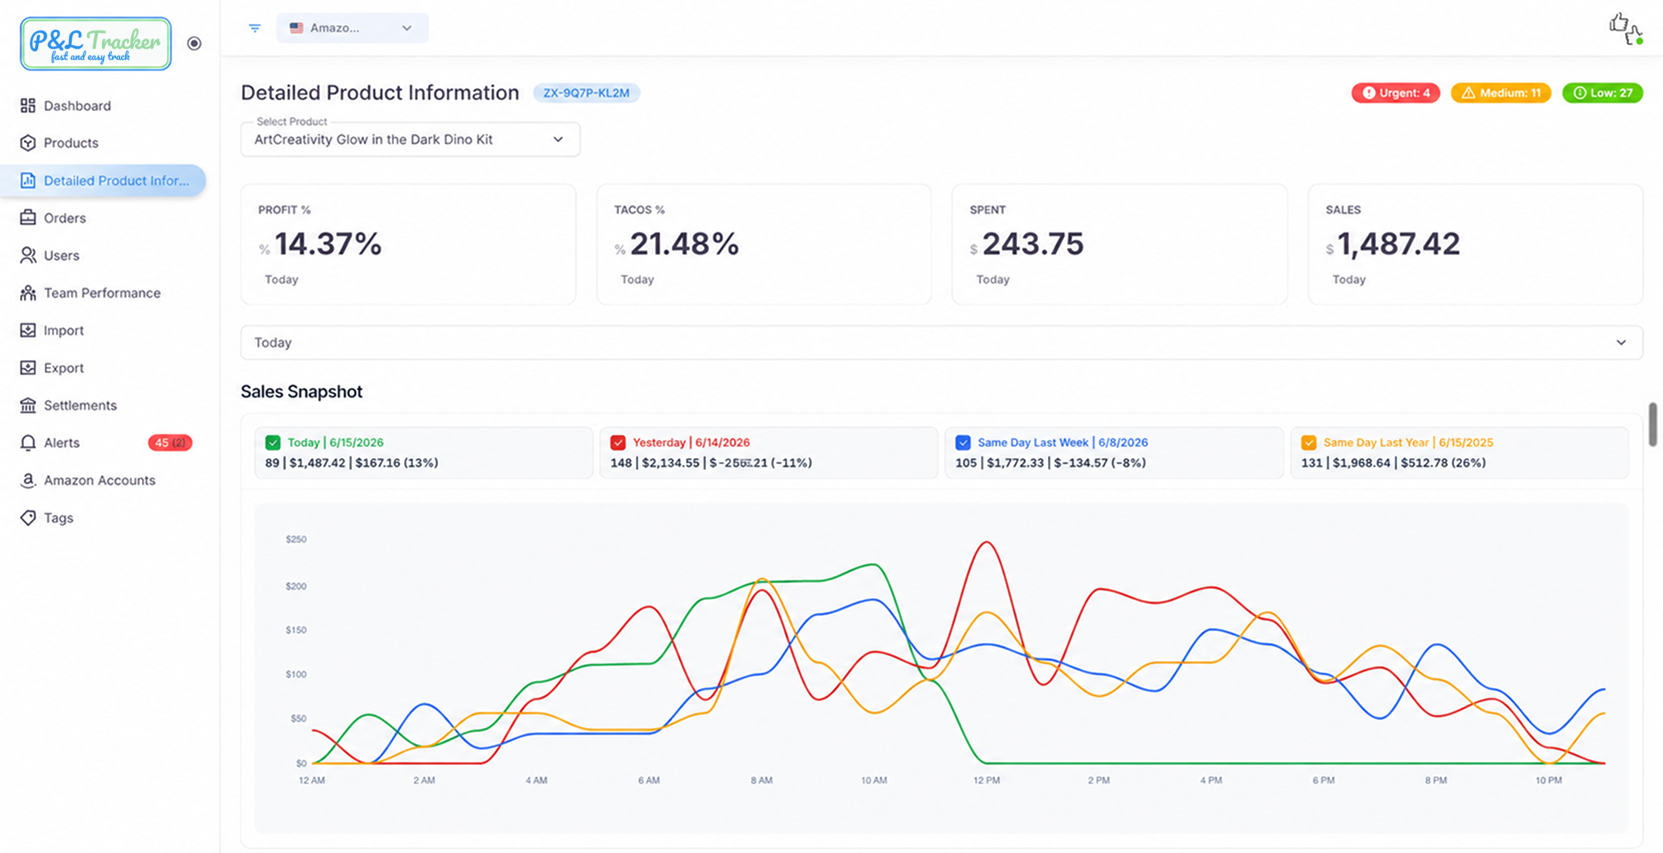
Task: Open the Dashboard page
Action: (x=77, y=106)
